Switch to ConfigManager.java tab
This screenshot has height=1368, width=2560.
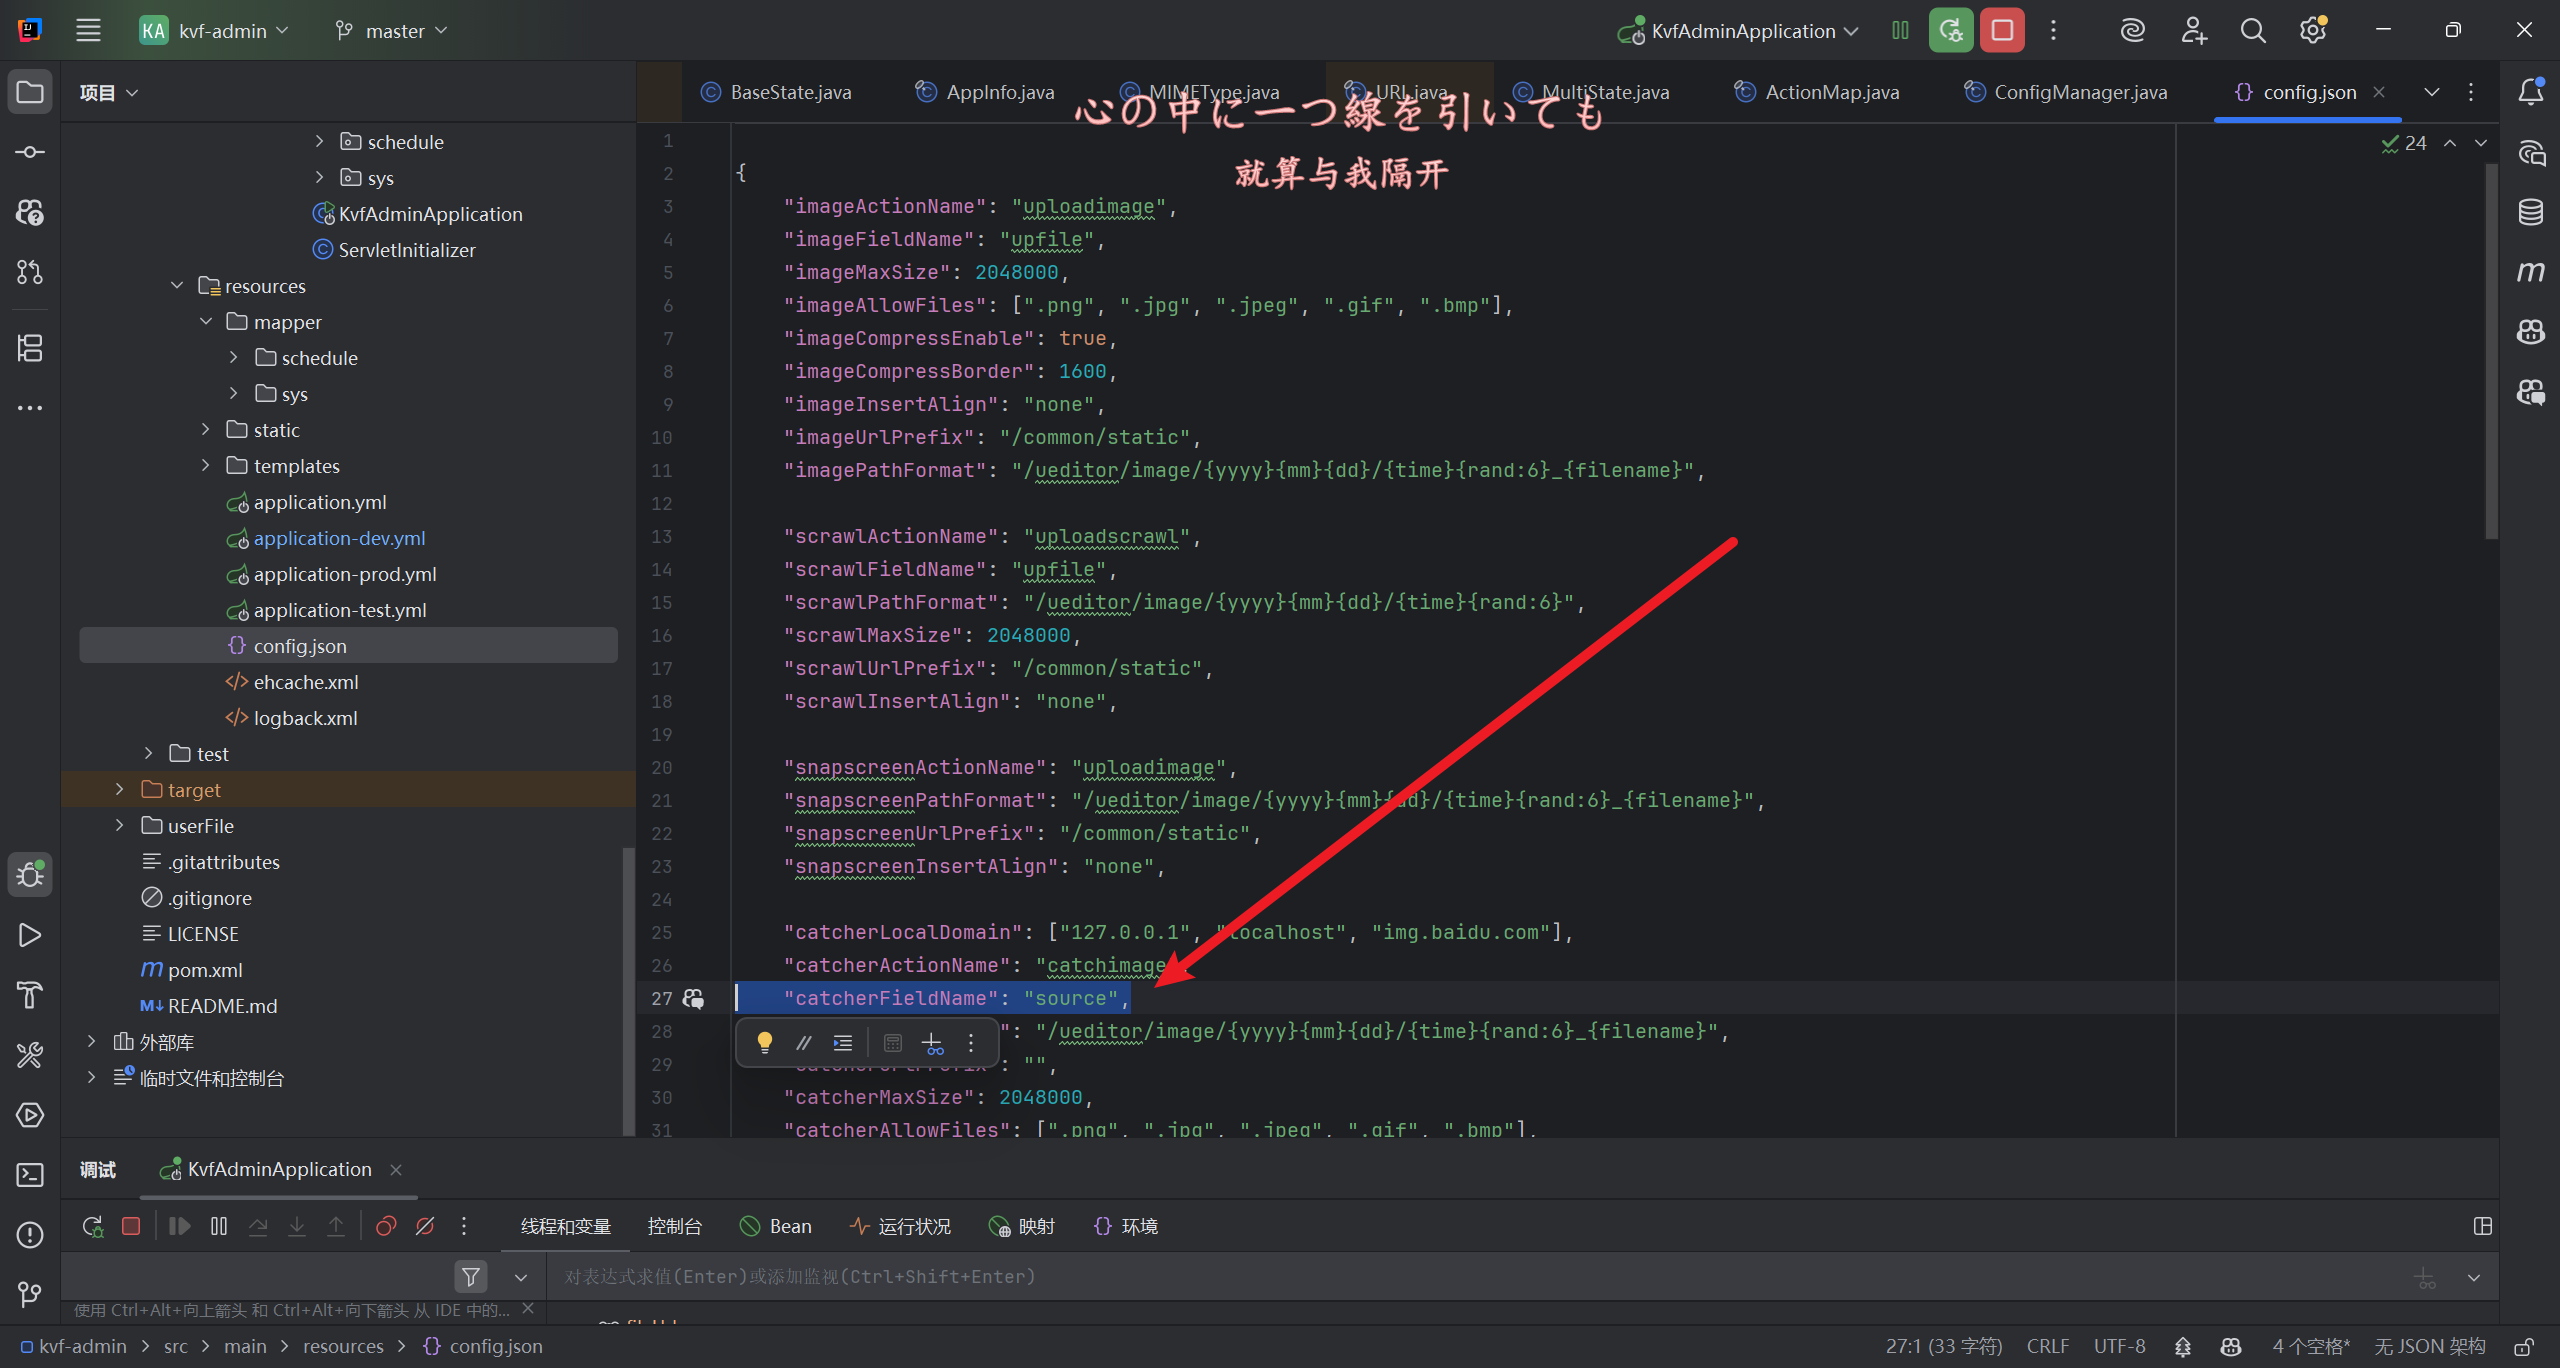[2066, 92]
